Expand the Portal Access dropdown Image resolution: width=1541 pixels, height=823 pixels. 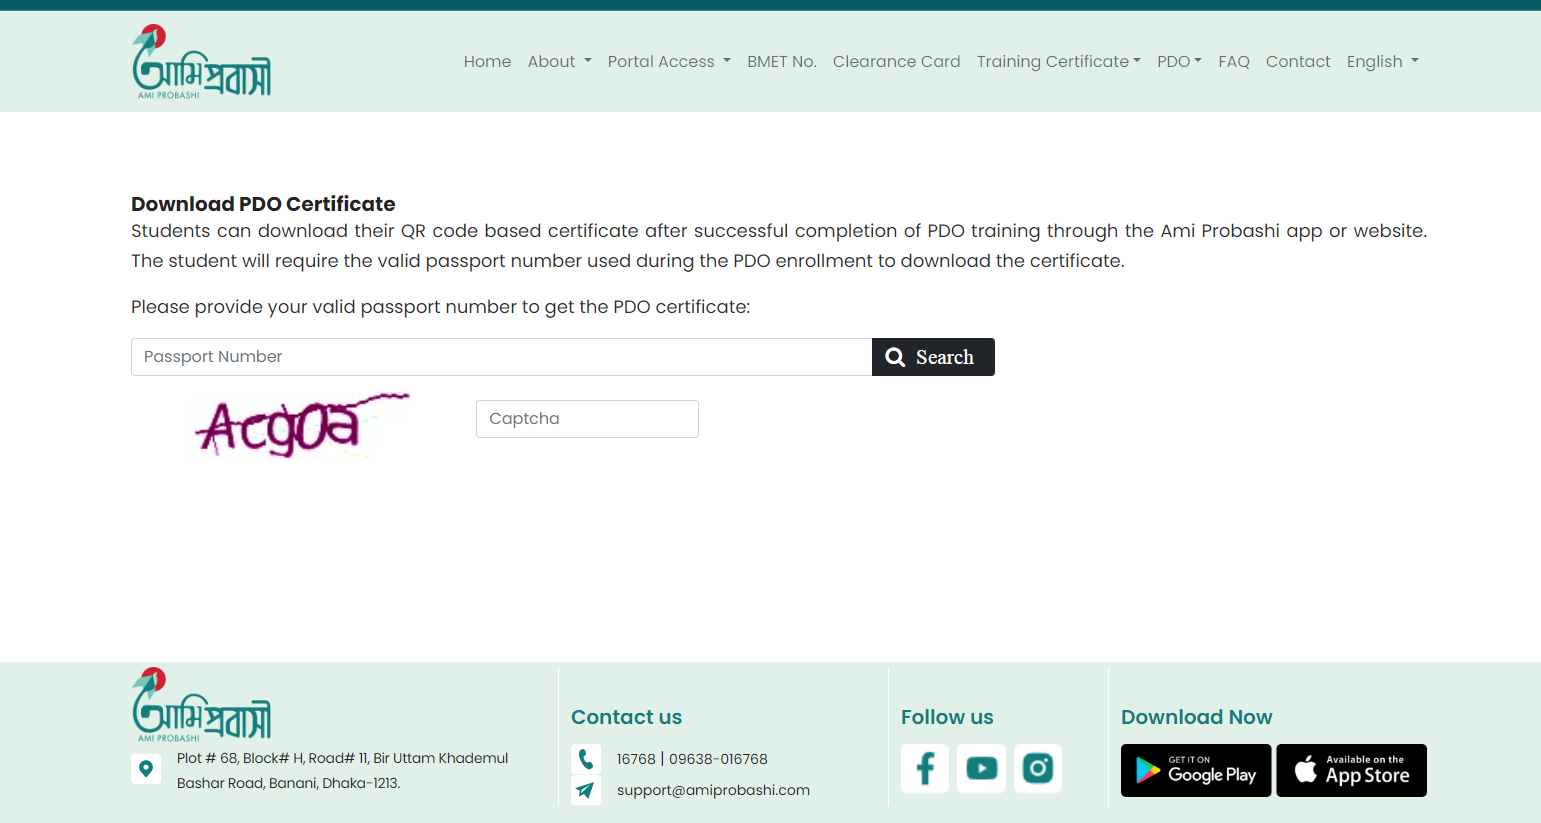pyautogui.click(x=668, y=61)
